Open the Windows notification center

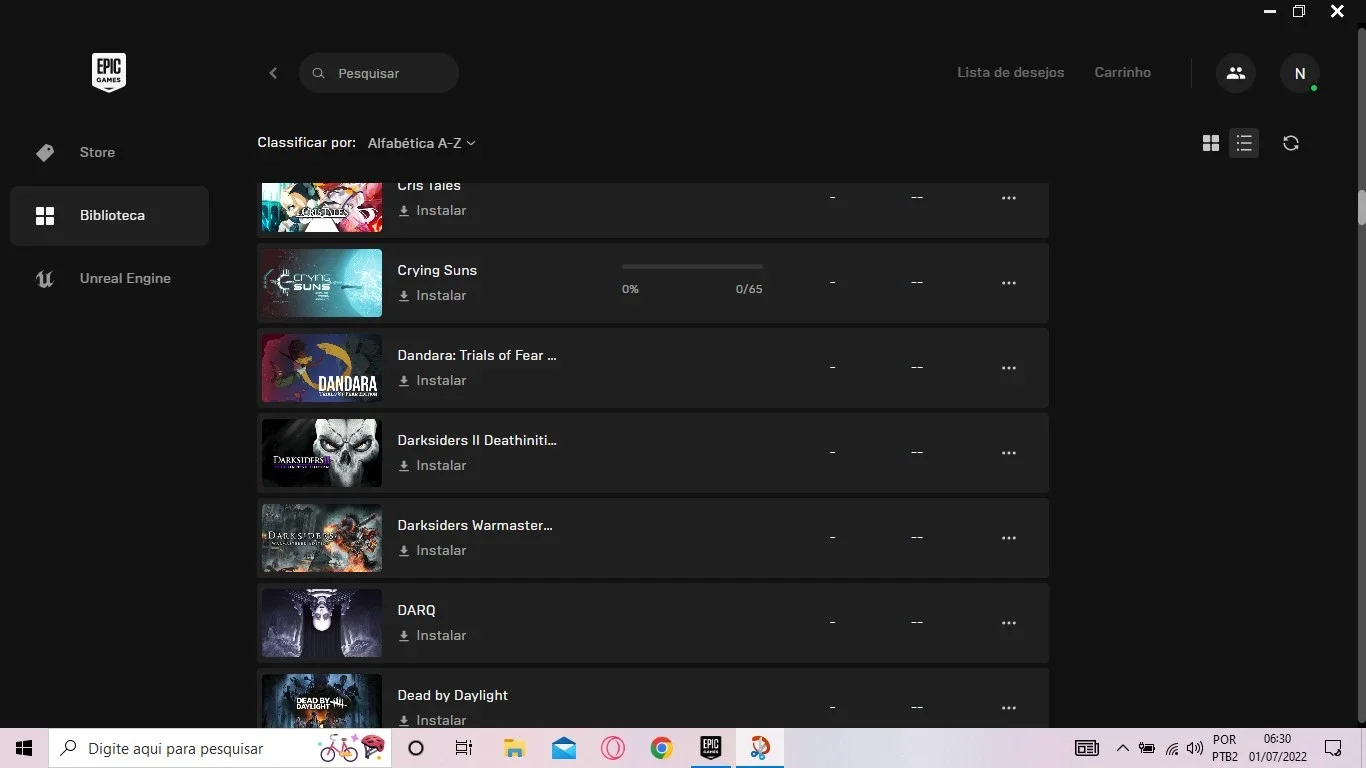[x=1333, y=748]
